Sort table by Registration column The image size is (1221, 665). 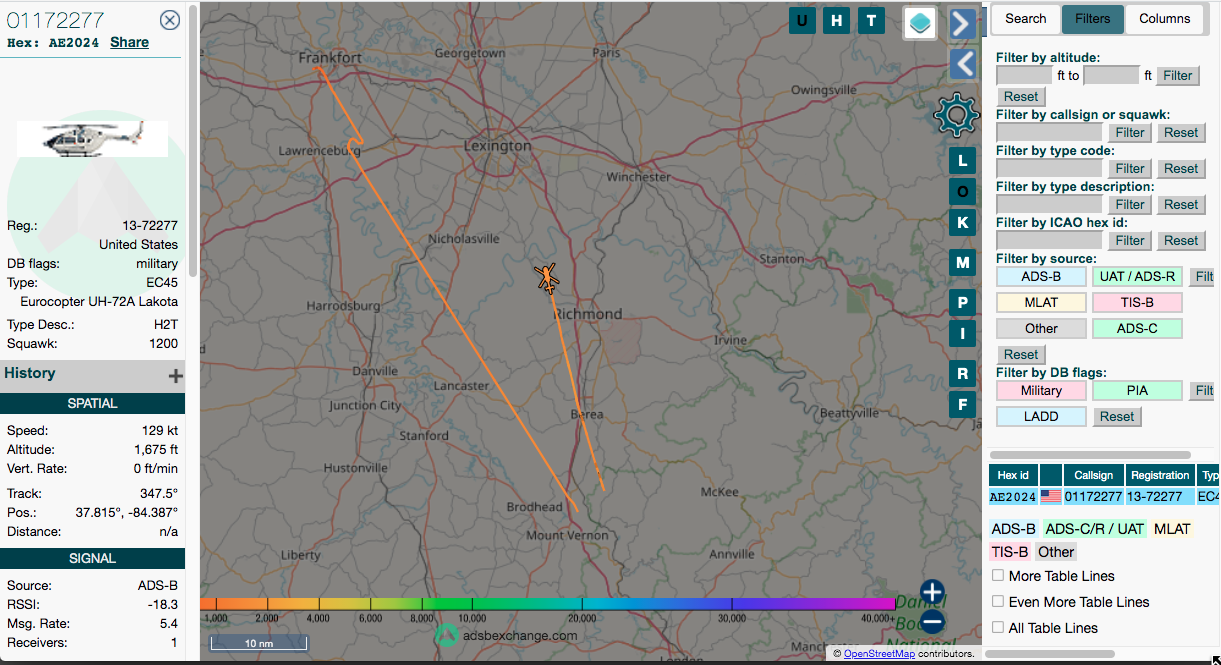click(1160, 475)
